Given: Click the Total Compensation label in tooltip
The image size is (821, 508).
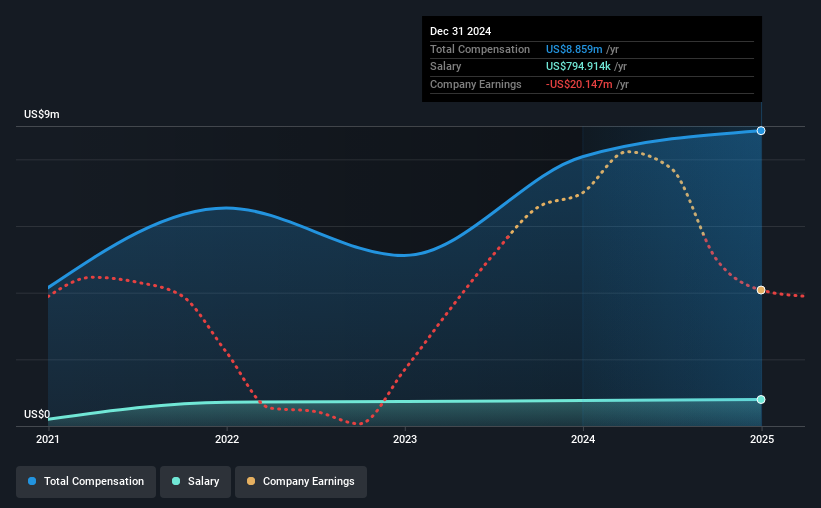Looking at the screenshot, I should 480,49.
